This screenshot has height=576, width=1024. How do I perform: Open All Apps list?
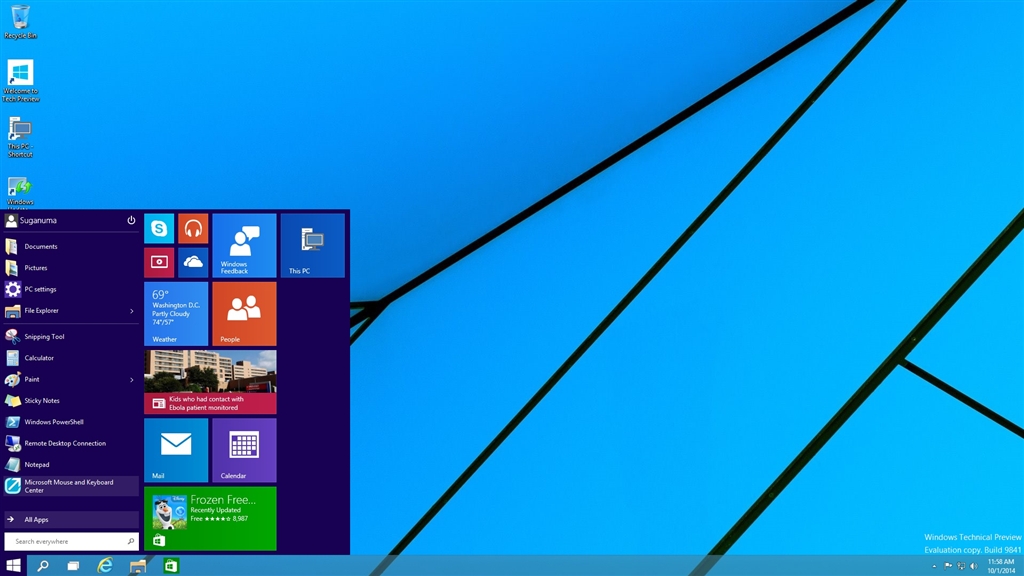pos(70,520)
